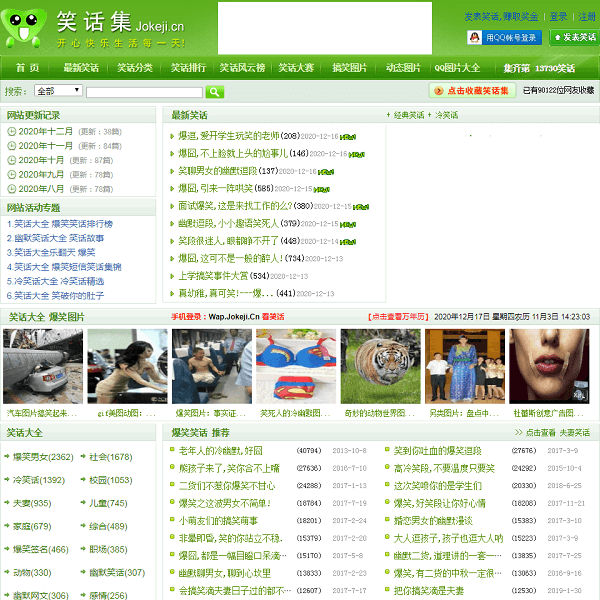The image size is (600, 600).
Task: Click the 注册 link
Action: [587, 17]
